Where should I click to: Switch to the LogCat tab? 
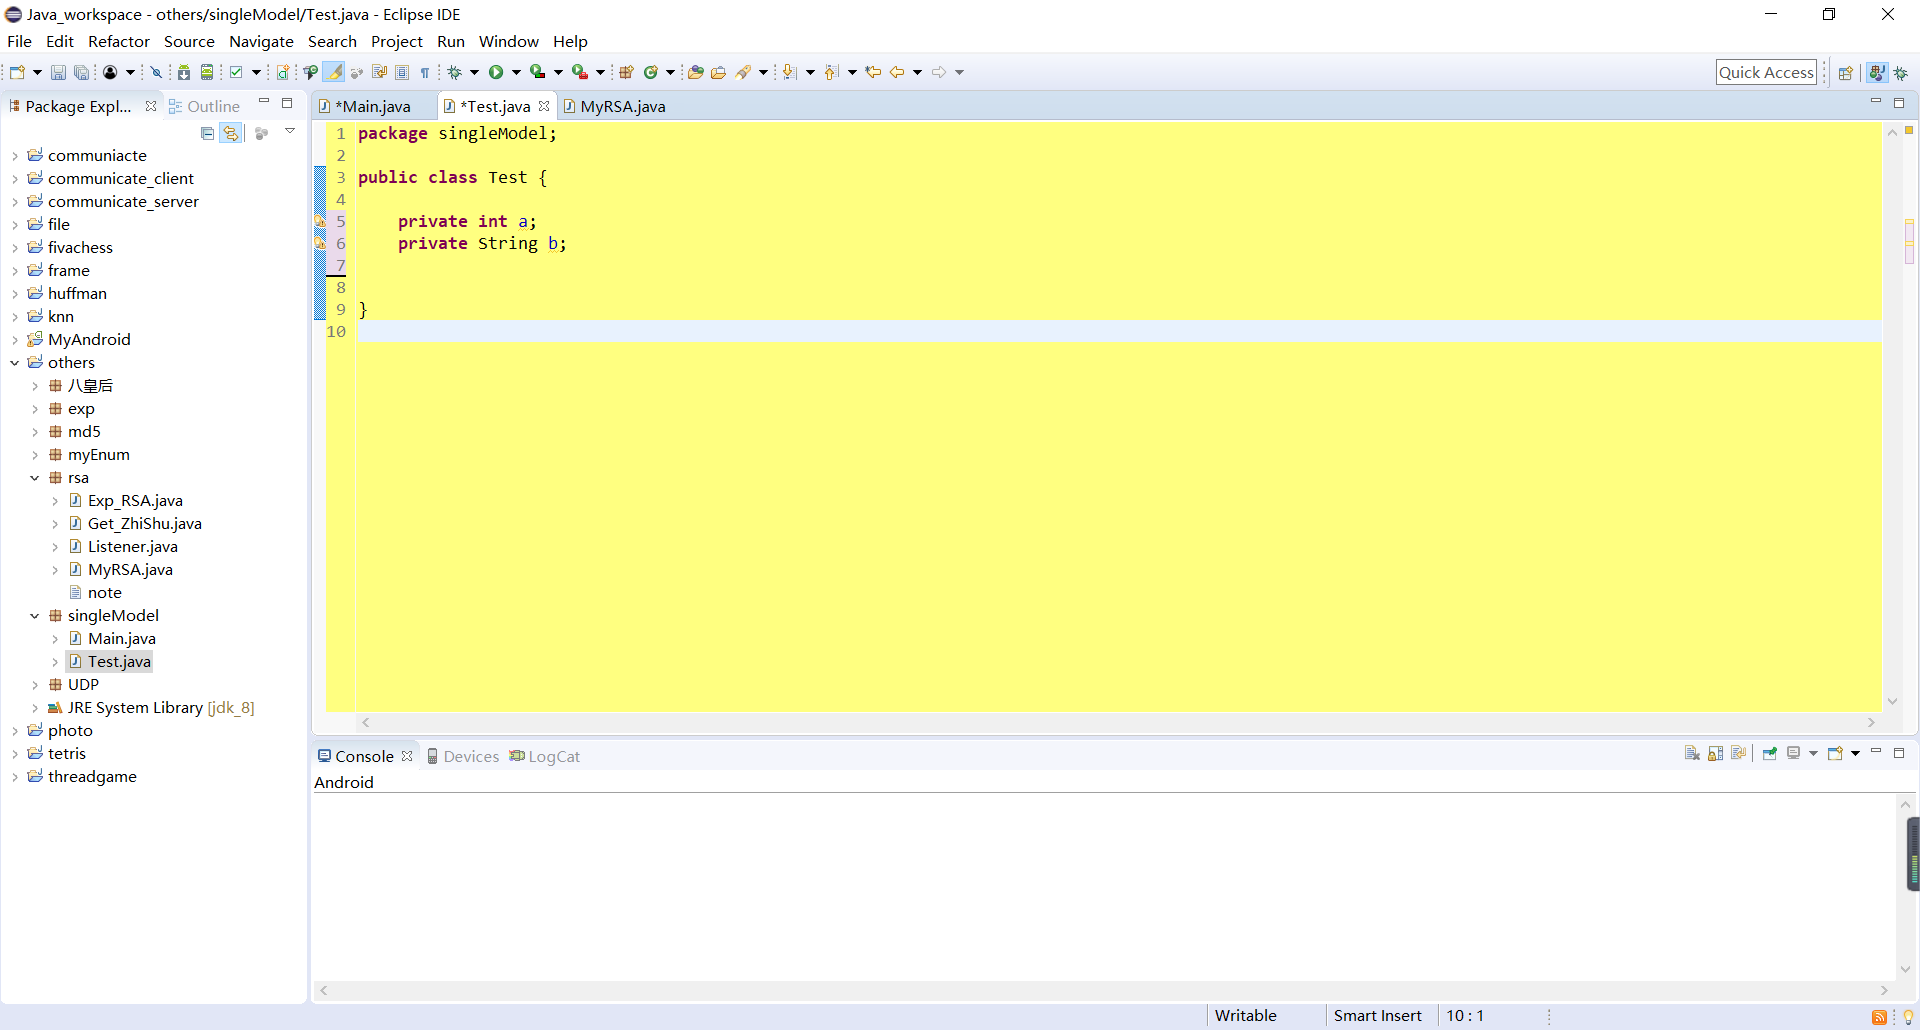point(545,756)
